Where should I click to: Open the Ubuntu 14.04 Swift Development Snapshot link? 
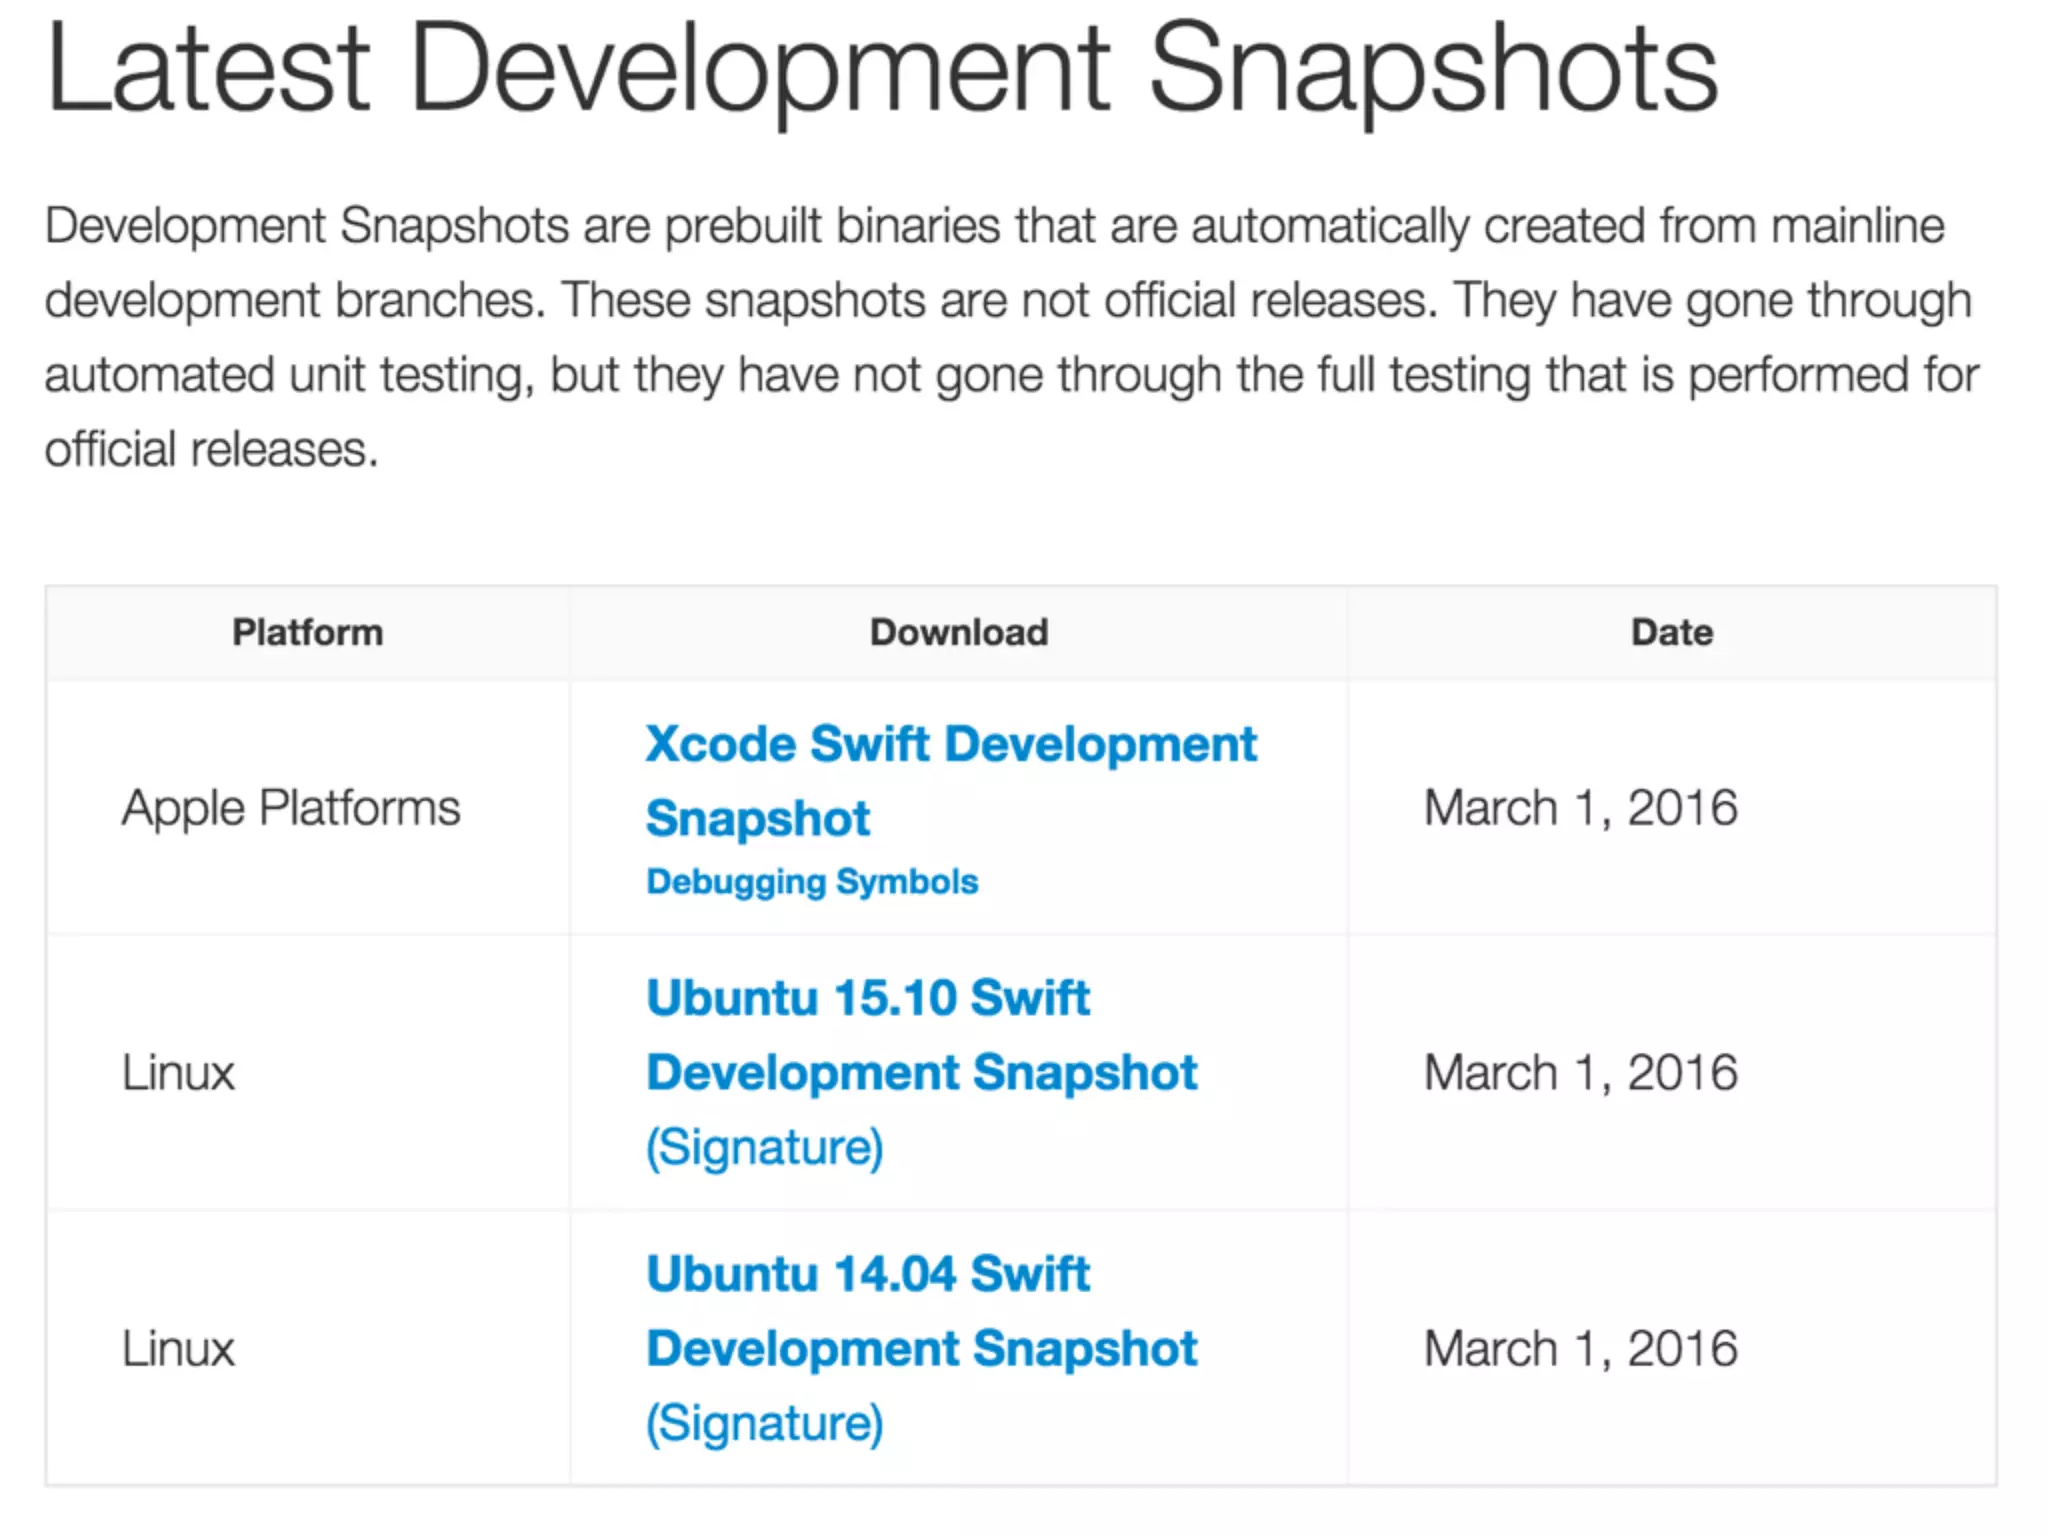[868, 1274]
